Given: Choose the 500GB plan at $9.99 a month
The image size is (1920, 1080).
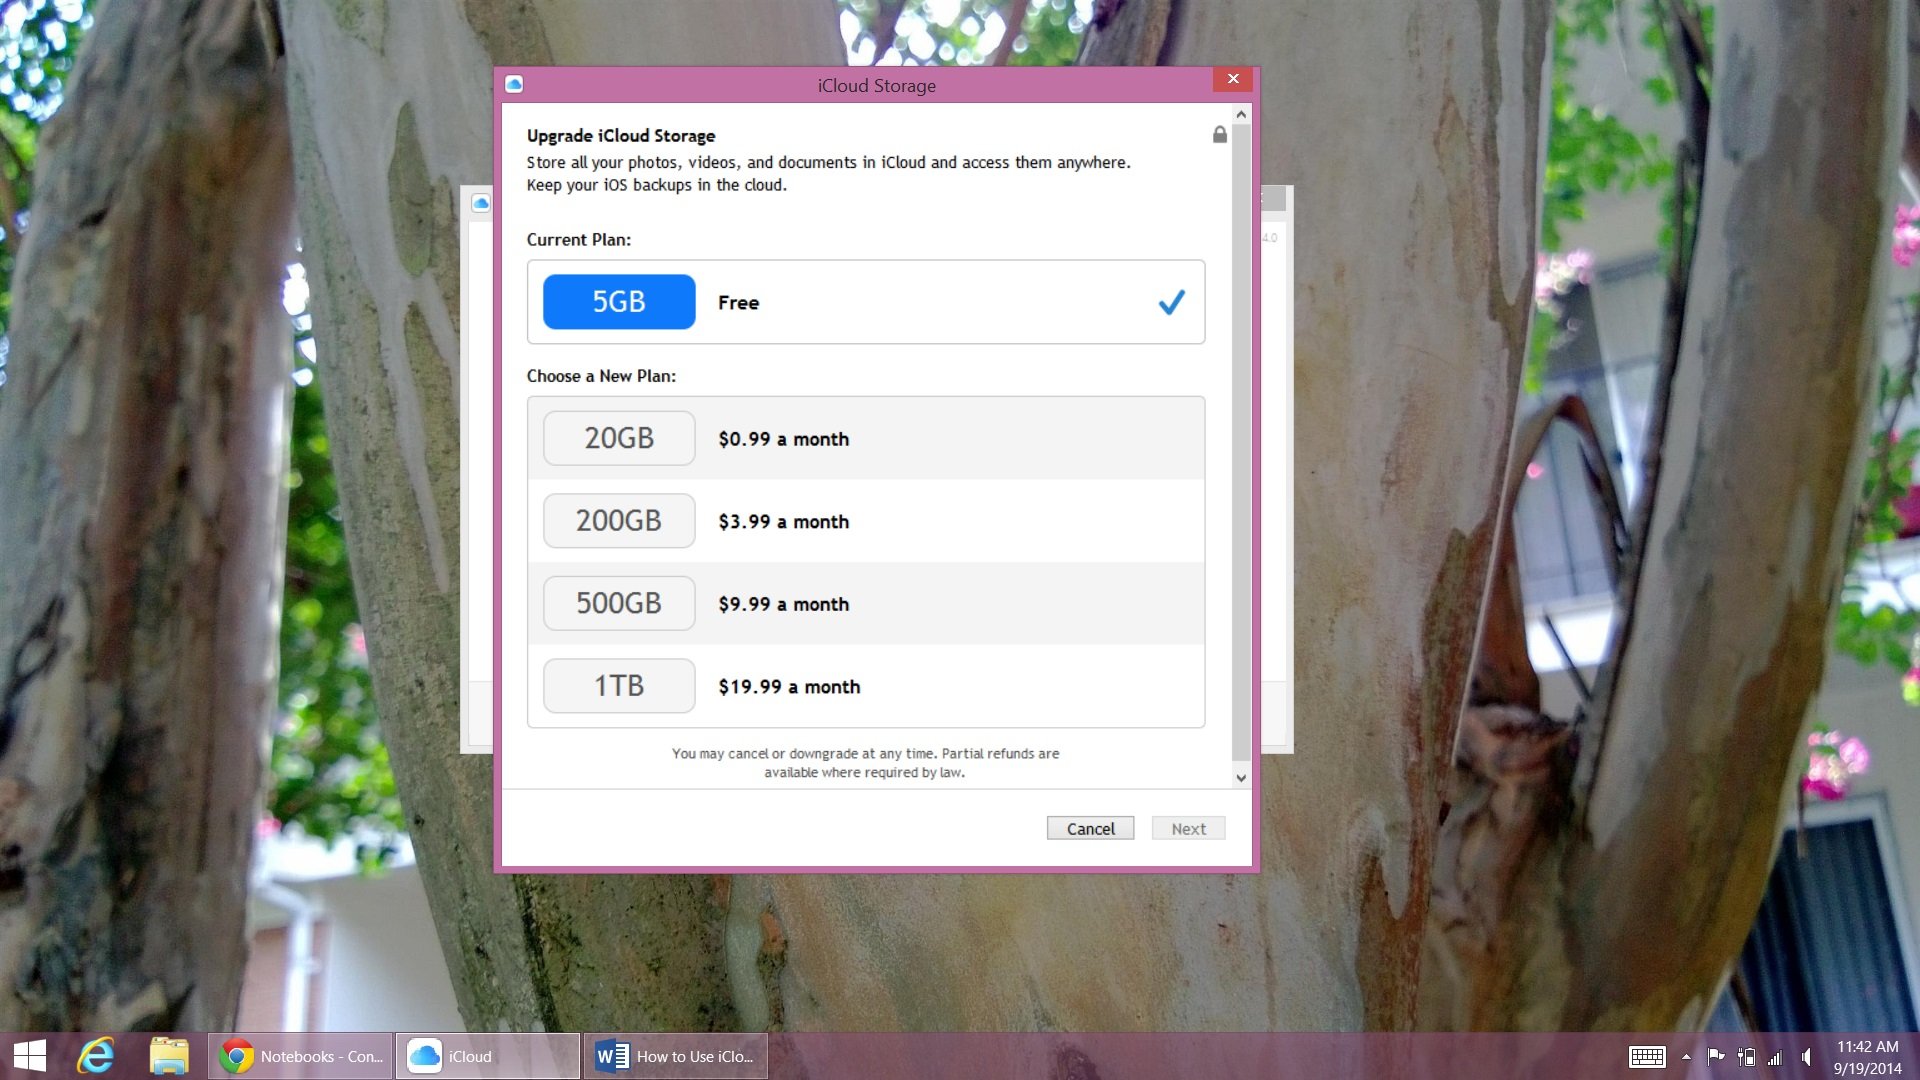Looking at the screenshot, I should (x=866, y=603).
